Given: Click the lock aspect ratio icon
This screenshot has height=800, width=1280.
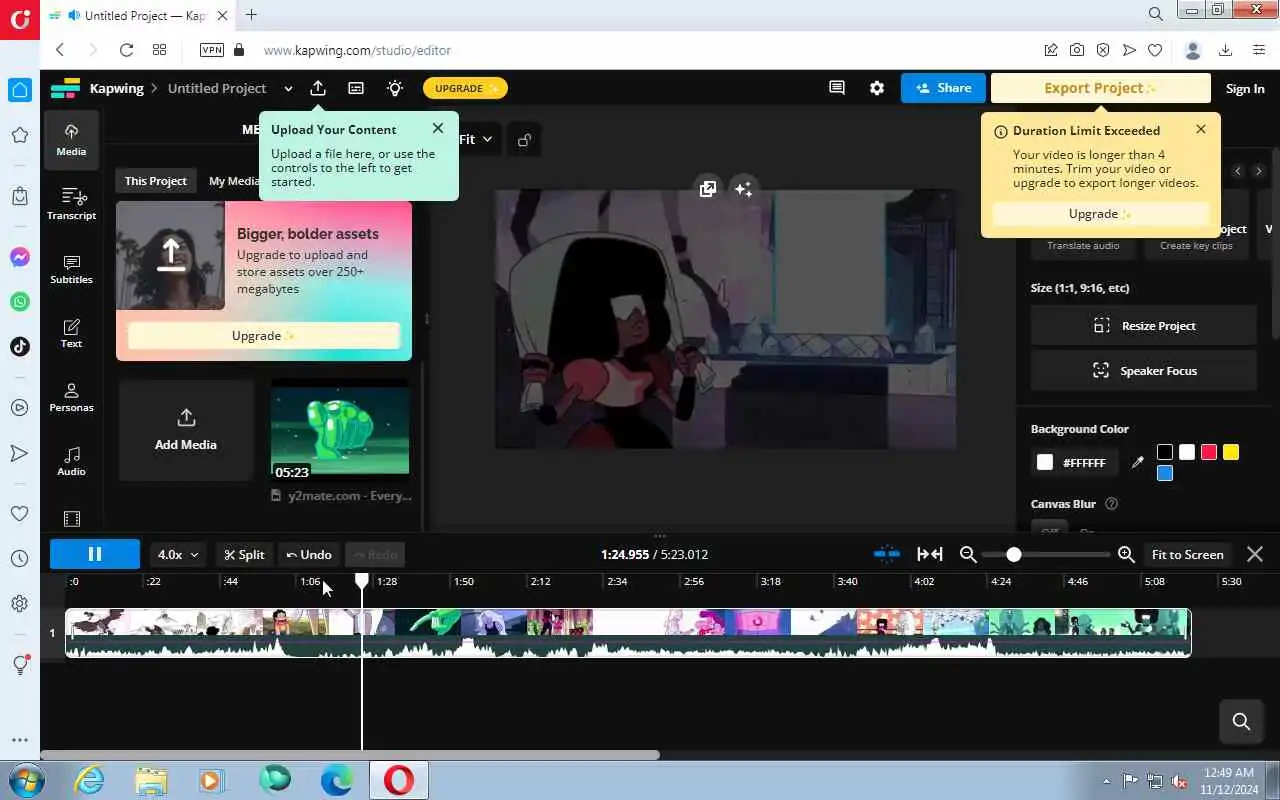Looking at the screenshot, I should point(524,140).
